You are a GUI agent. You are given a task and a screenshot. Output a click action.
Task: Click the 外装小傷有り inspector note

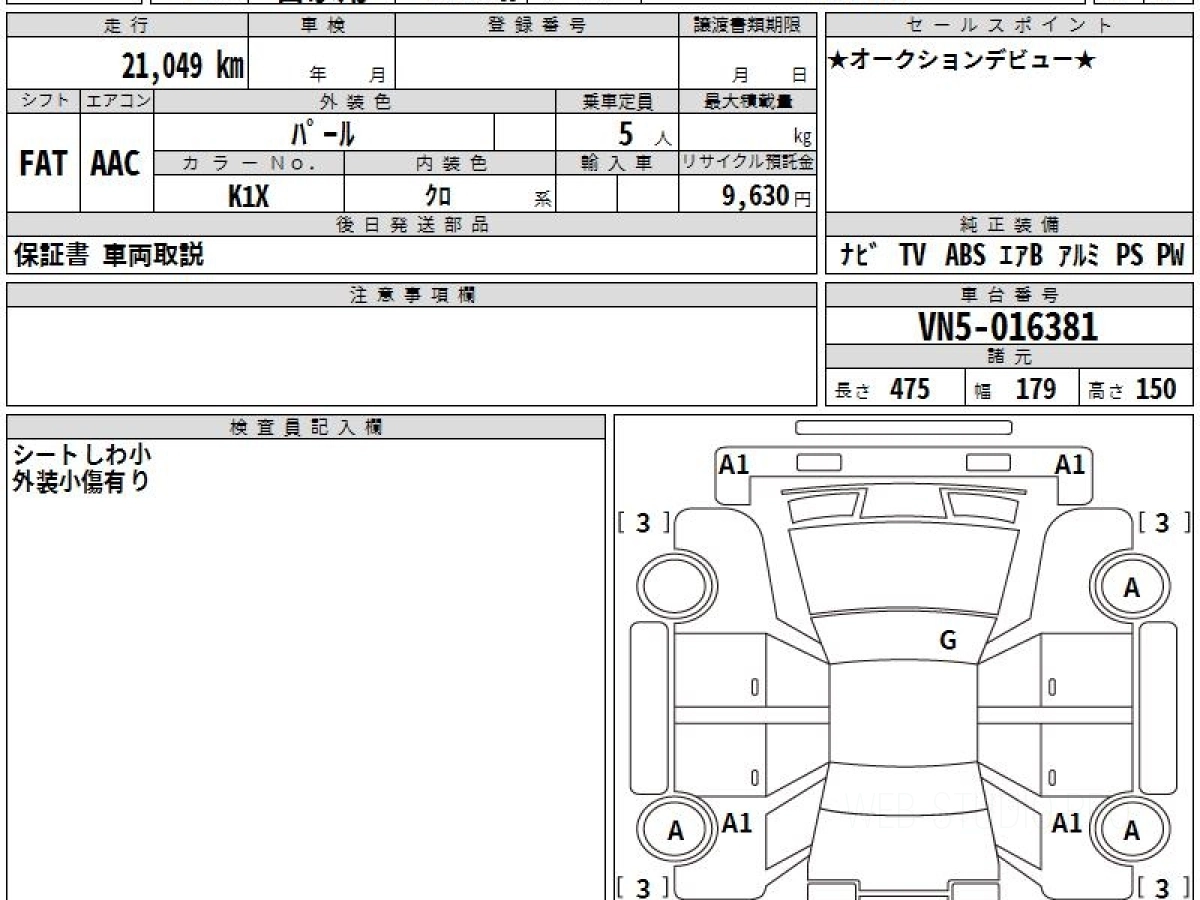[x=81, y=481]
